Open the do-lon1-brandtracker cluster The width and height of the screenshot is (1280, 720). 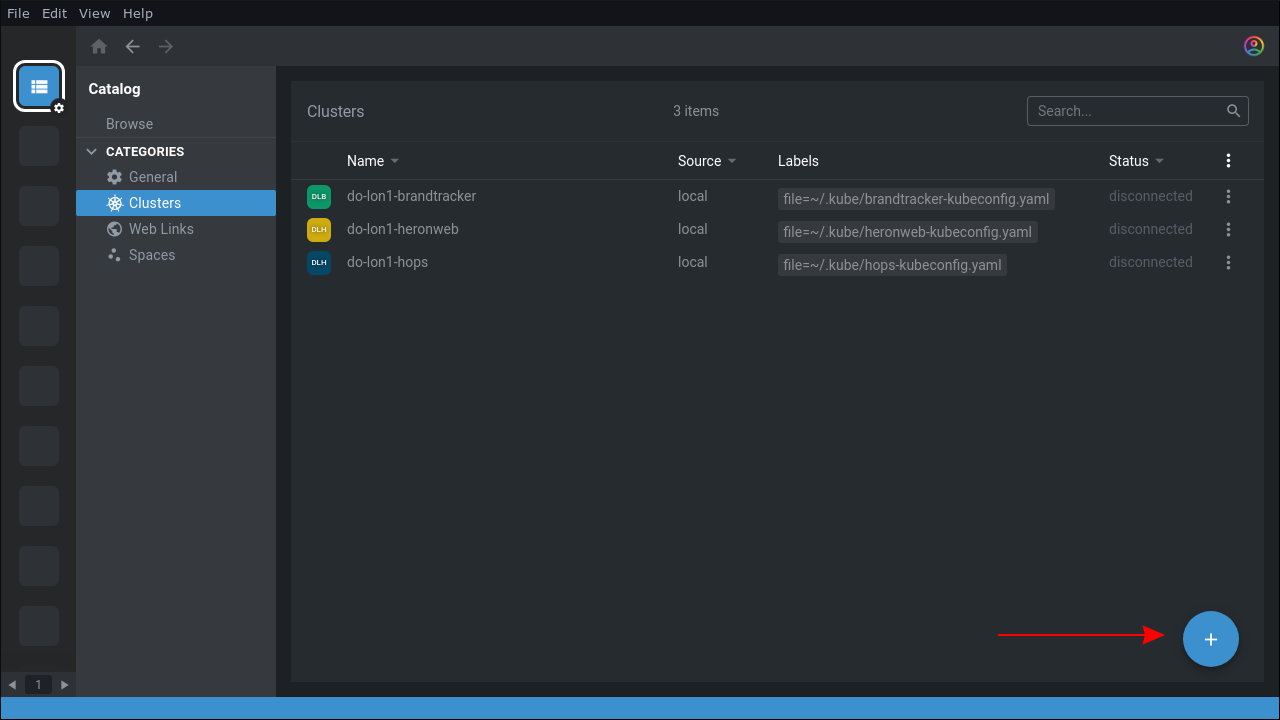pos(412,196)
